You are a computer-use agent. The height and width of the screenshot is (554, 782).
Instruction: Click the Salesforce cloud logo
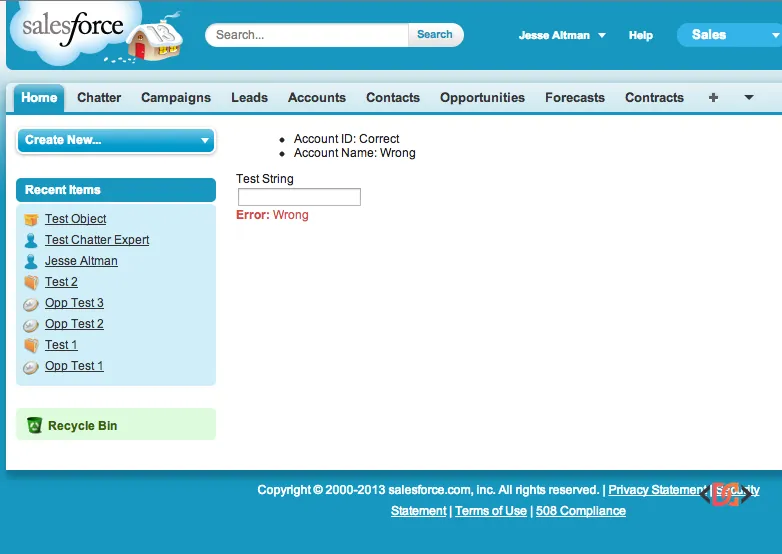pyautogui.click(x=68, y=30)
